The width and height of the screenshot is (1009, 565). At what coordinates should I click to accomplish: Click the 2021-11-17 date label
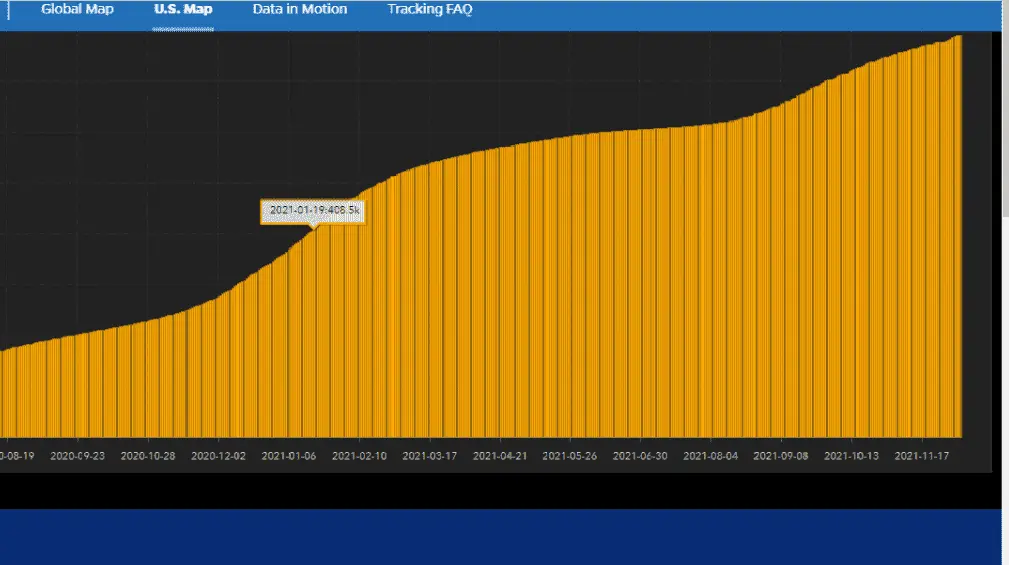click(922, 456)
